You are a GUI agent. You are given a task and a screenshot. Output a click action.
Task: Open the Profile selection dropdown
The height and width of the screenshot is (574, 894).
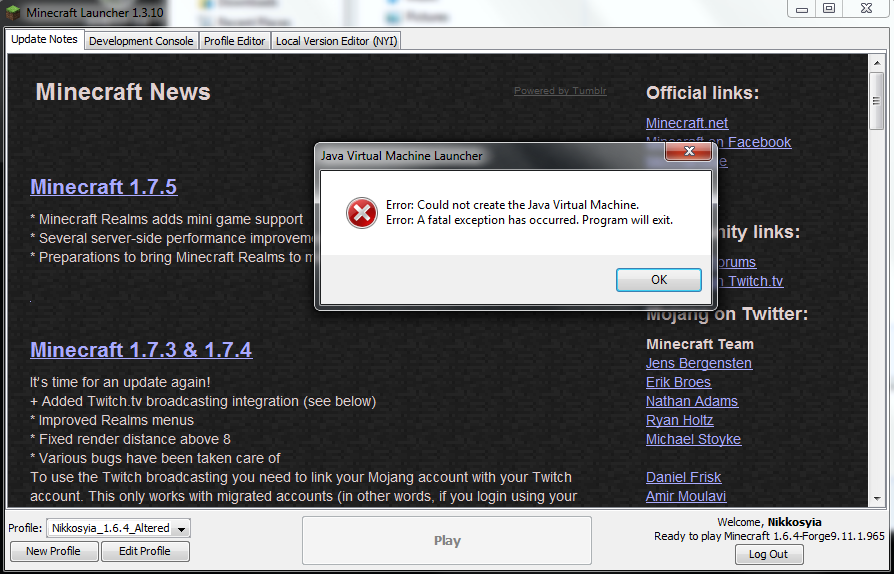pos(180,528)
